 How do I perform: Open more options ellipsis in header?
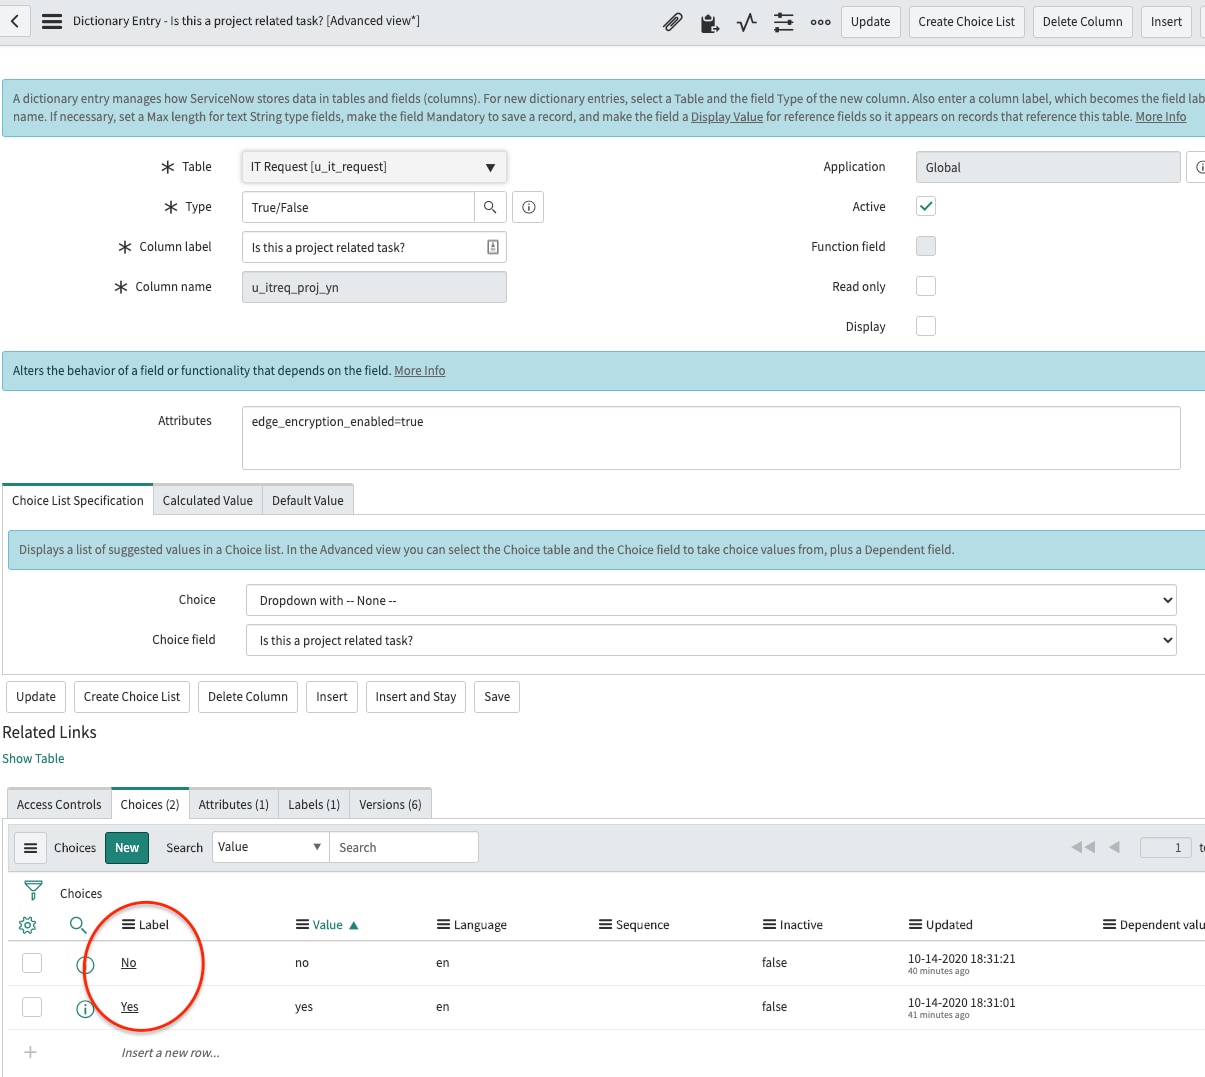[x=821, y=22]
